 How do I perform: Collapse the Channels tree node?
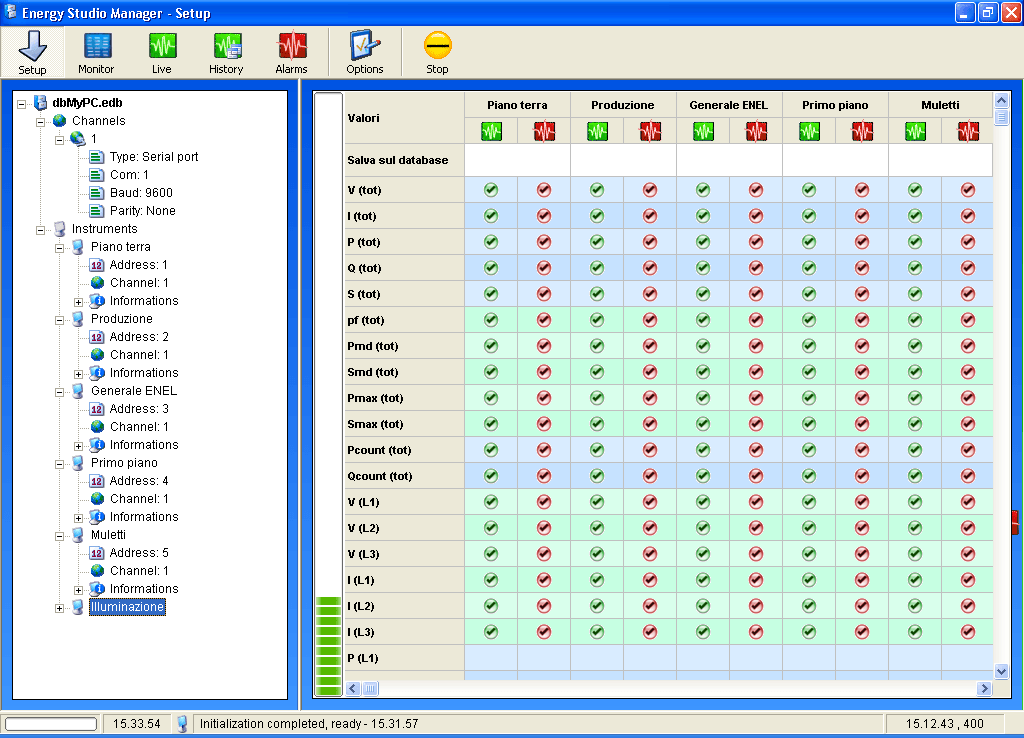tap(41, 121)
